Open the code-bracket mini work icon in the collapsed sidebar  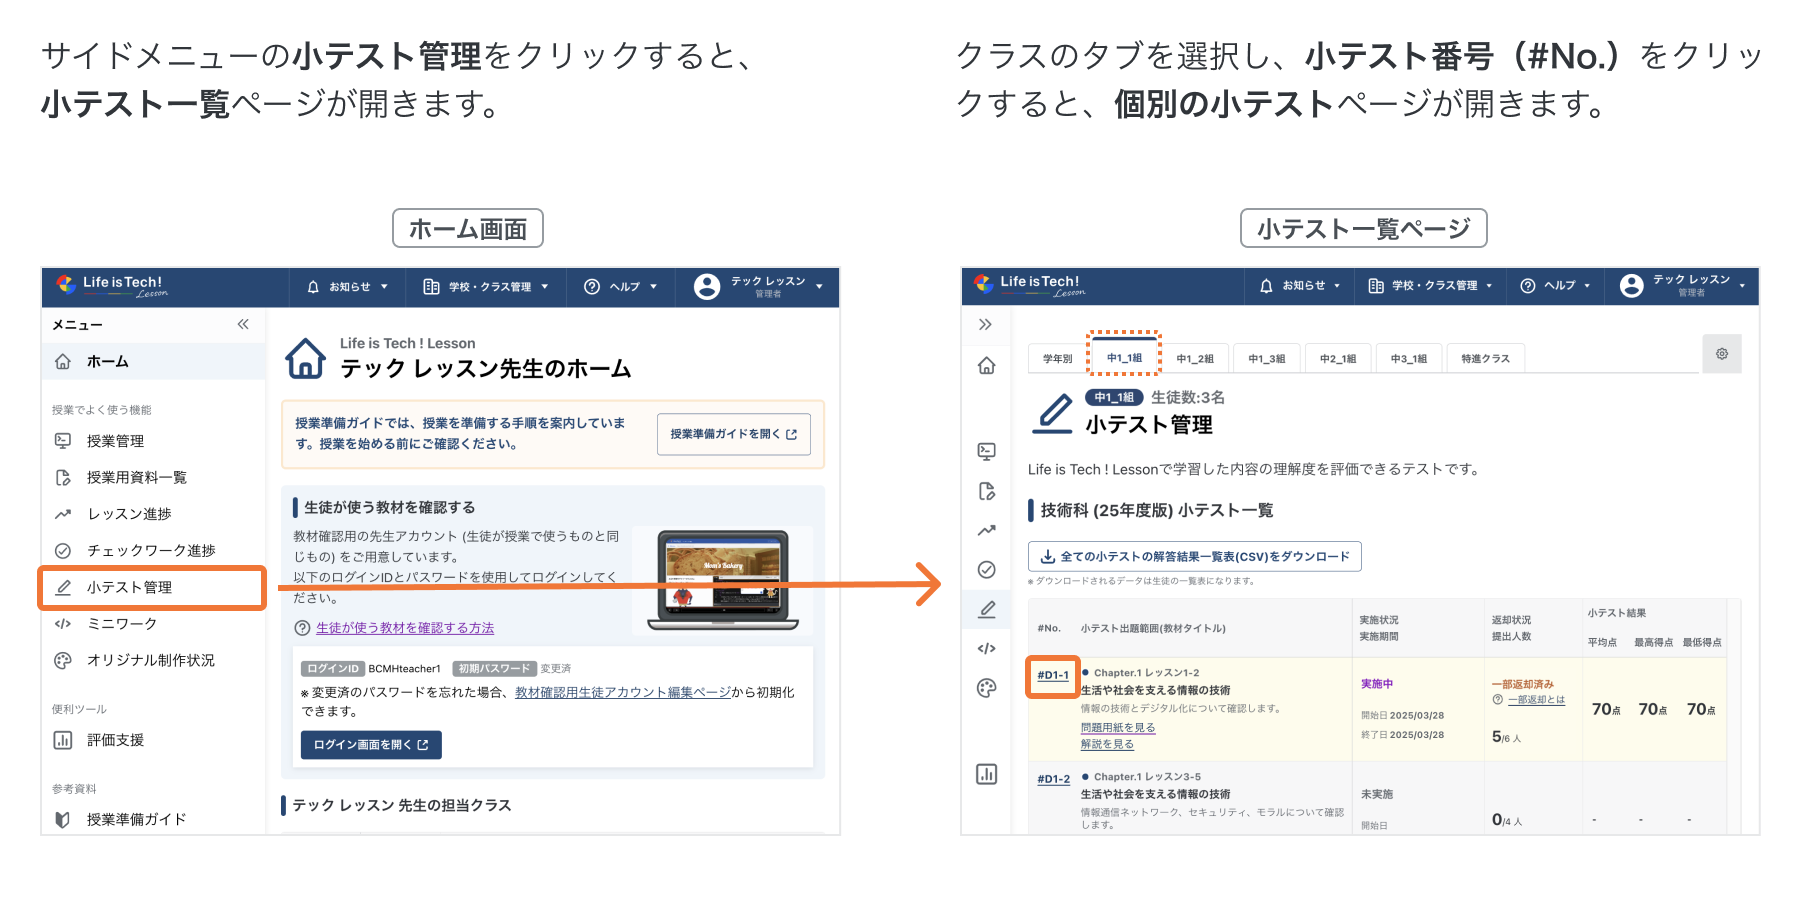pyautogui.click(x=987, y=648)
